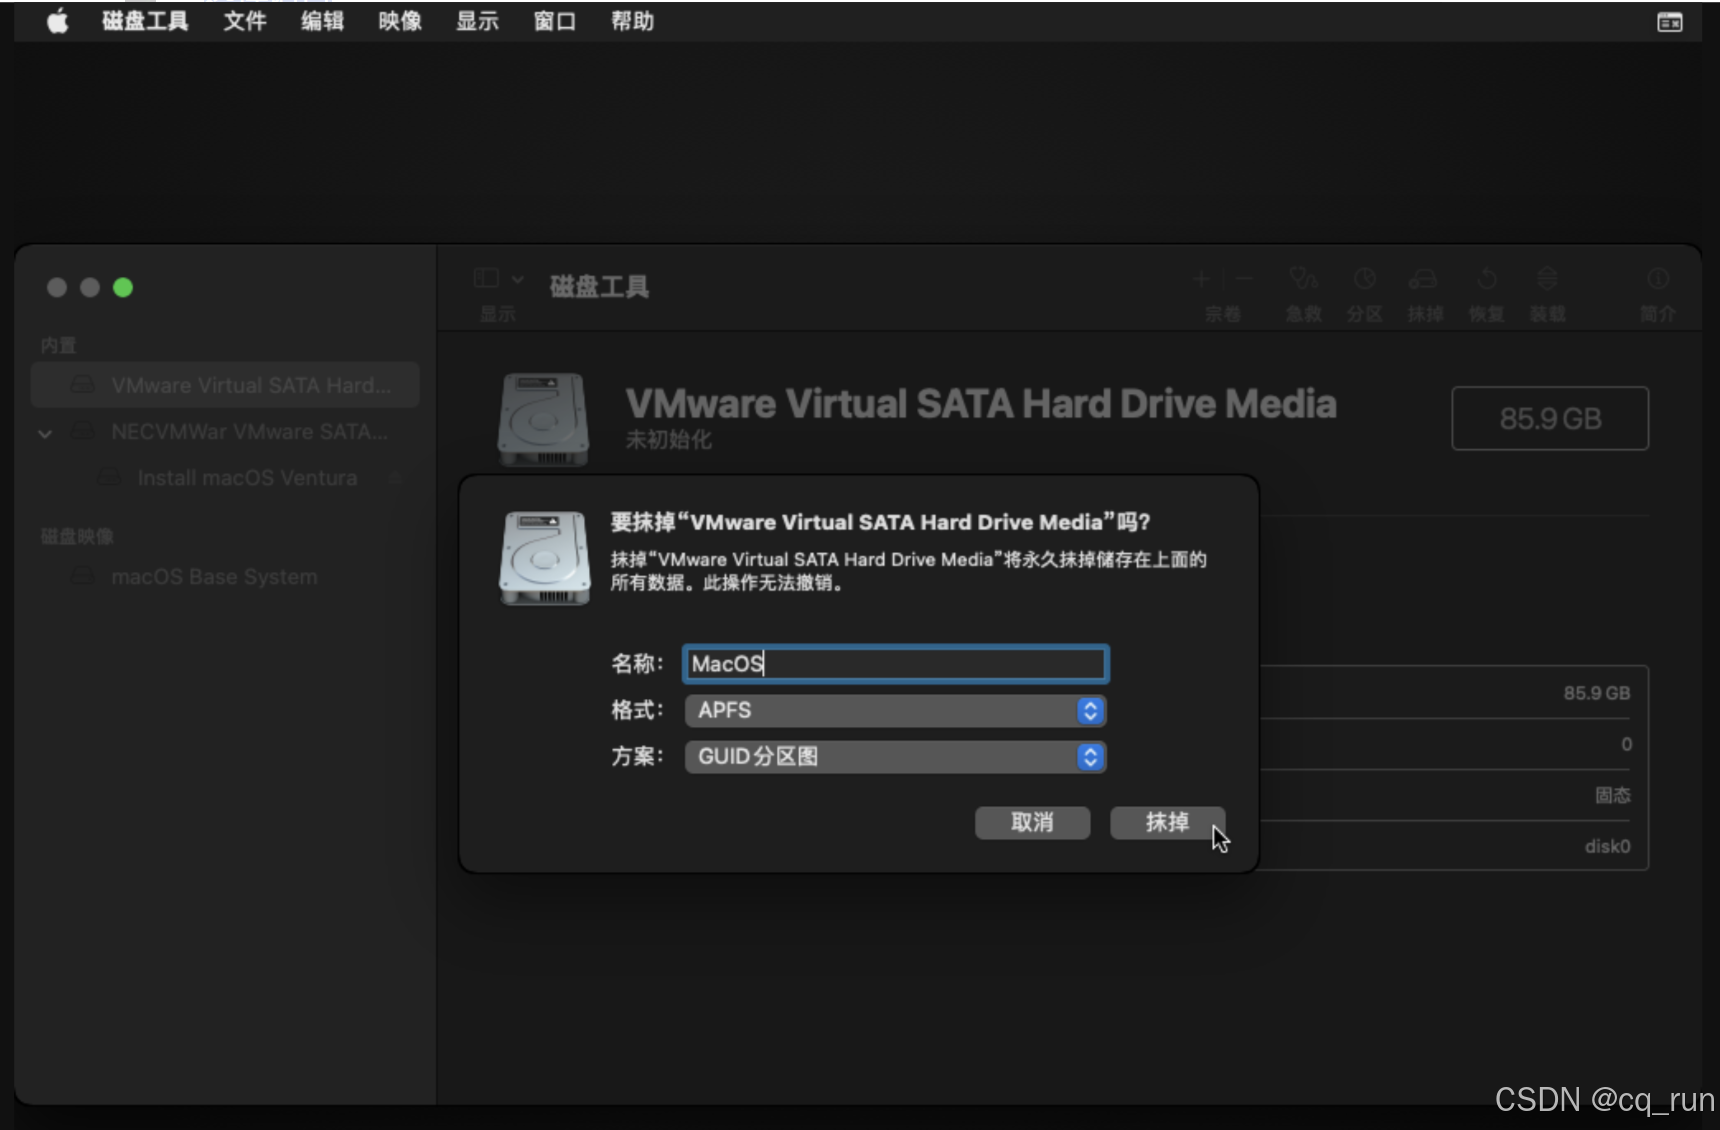1720x1130 pixels.
Task: Click the 装载 mount toolbar icon
Action: click(1547, 279)
